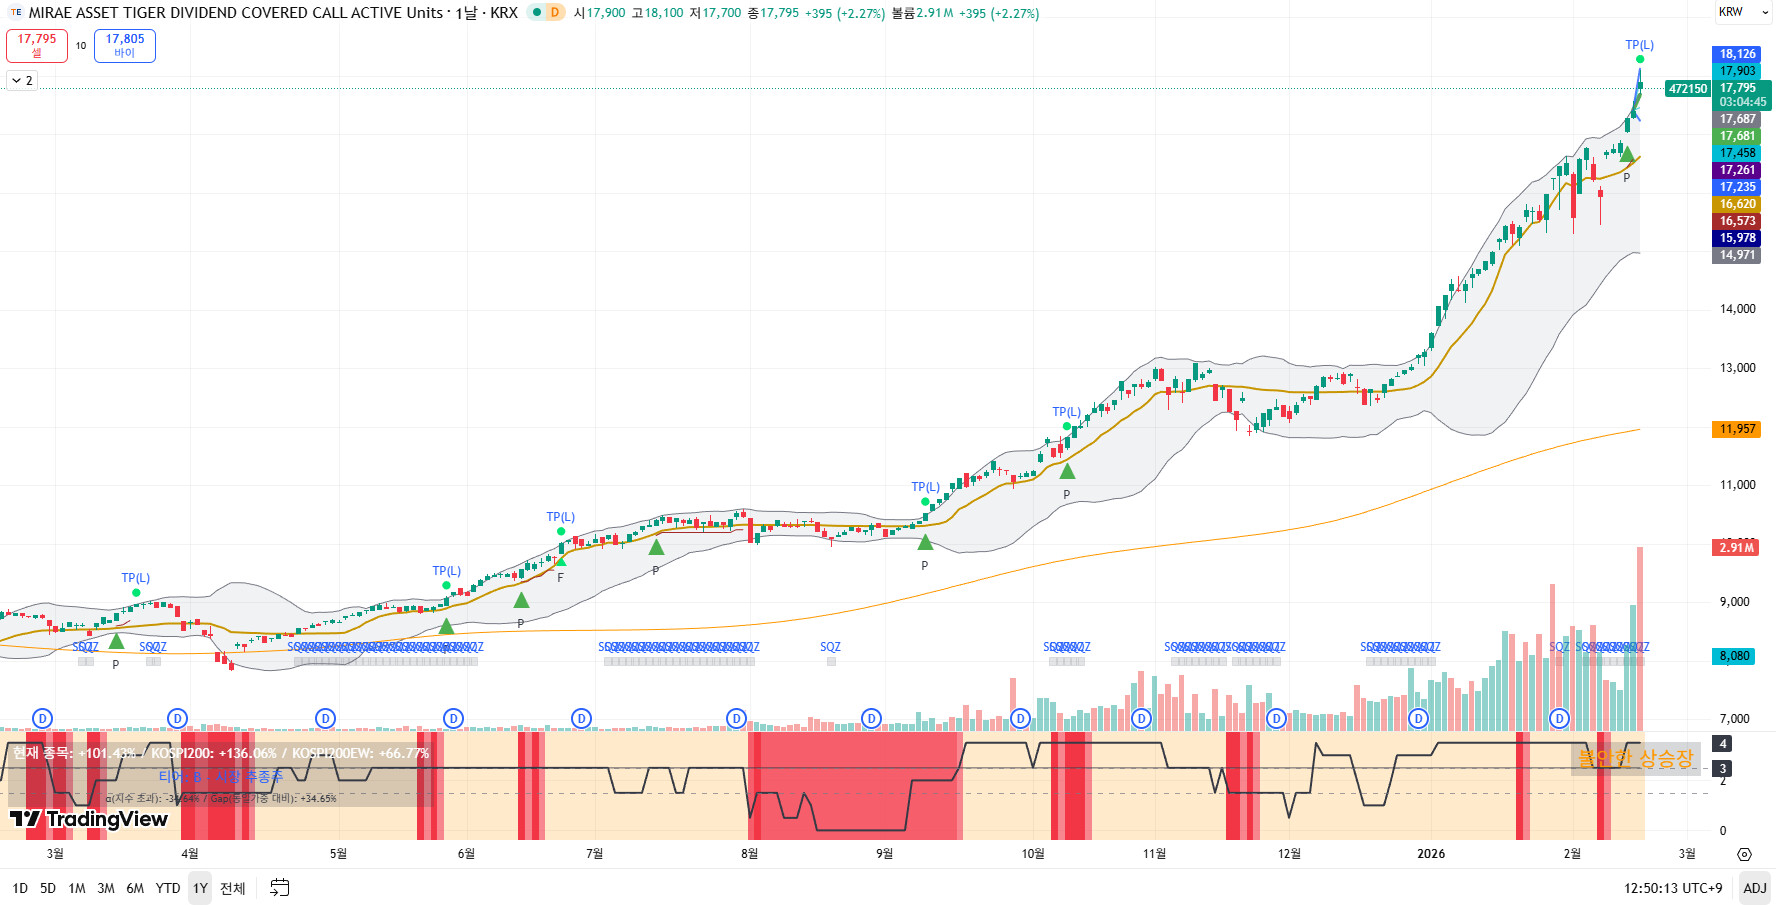Select the YTD time range
Screen dimensions: 1776x905
tap(168, 888)
